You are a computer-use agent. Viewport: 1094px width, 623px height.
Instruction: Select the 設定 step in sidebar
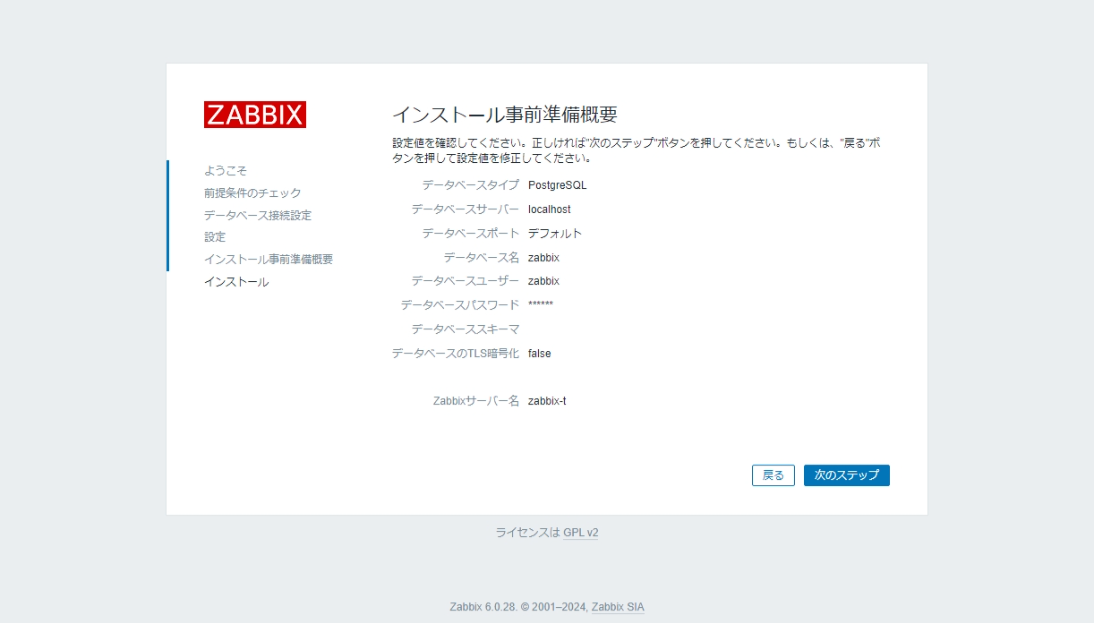215,237
